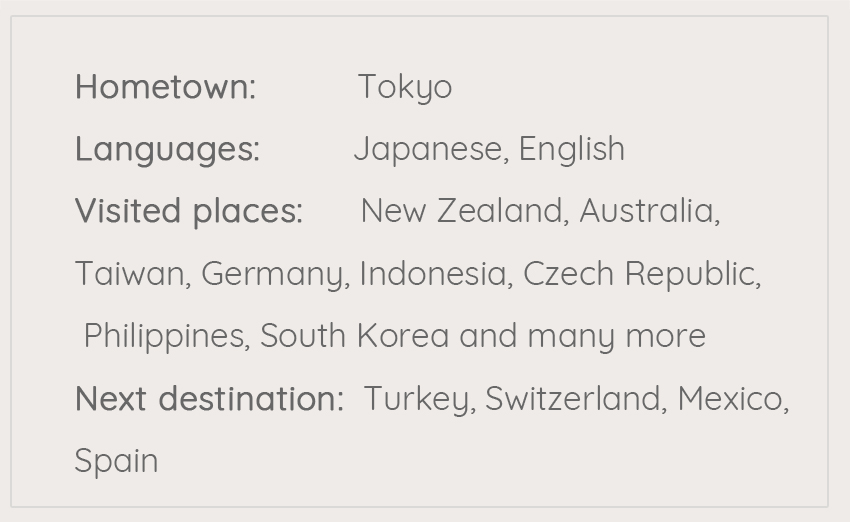Select Australia in visited places
The height and width of the screenshot is (522, 850).
646,211
